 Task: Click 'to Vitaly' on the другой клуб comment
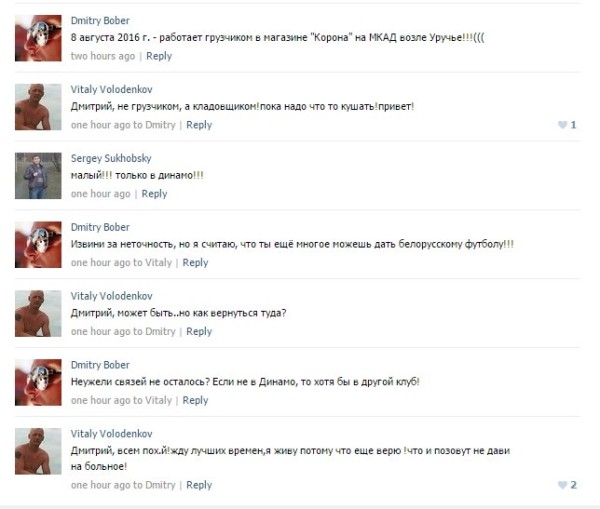(152, 401)
